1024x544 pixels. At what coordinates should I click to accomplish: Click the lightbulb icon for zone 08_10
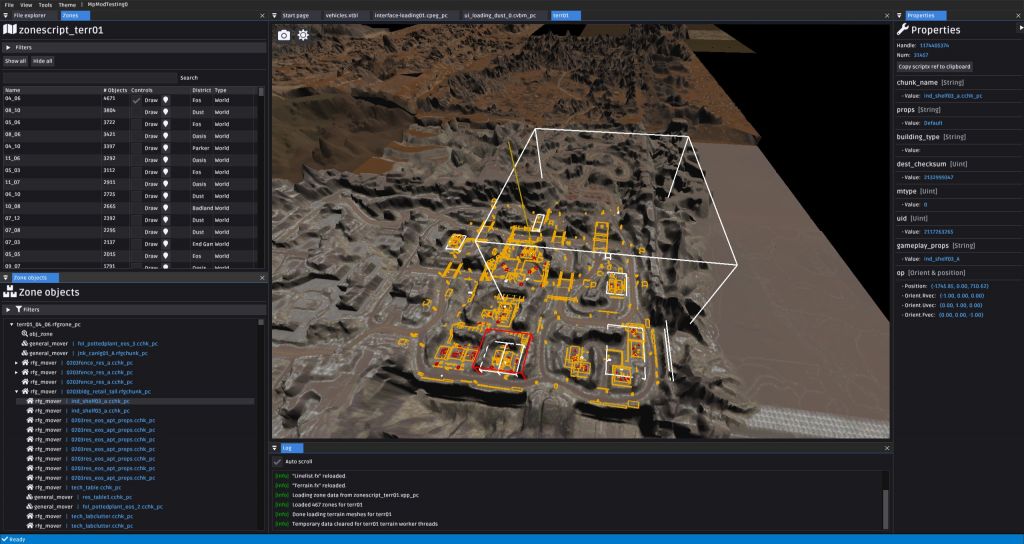pos(166,111)
